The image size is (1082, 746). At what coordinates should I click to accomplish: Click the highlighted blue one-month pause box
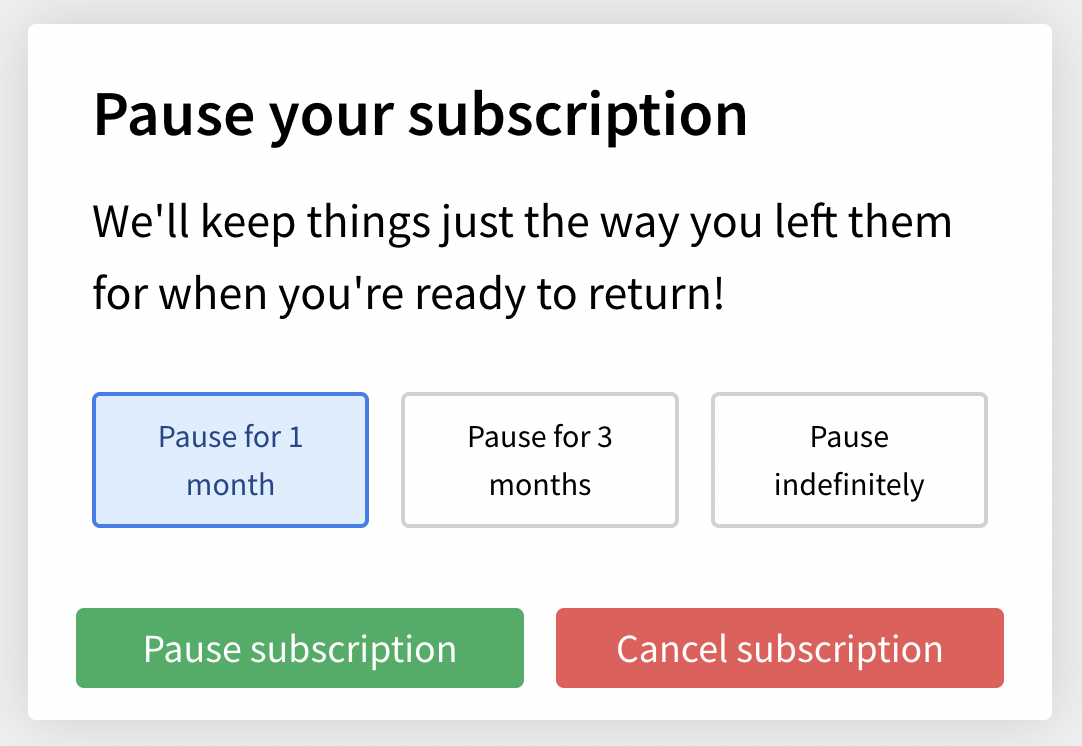tap(230, 460)
